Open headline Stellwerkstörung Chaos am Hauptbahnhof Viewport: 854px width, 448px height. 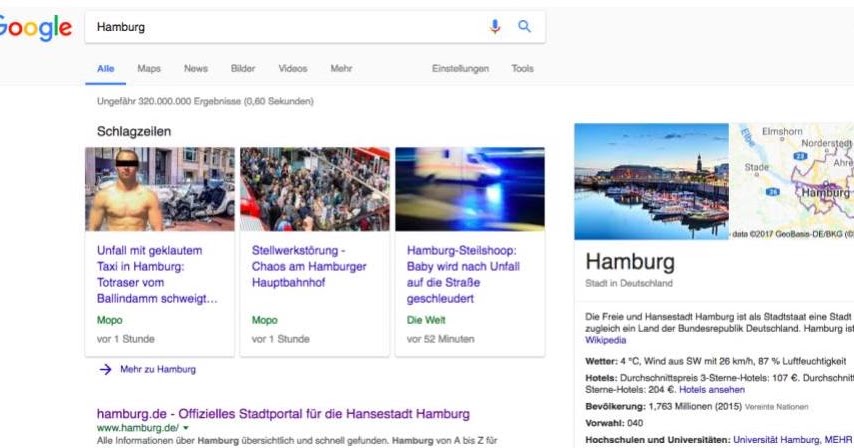tap(309, 267)
